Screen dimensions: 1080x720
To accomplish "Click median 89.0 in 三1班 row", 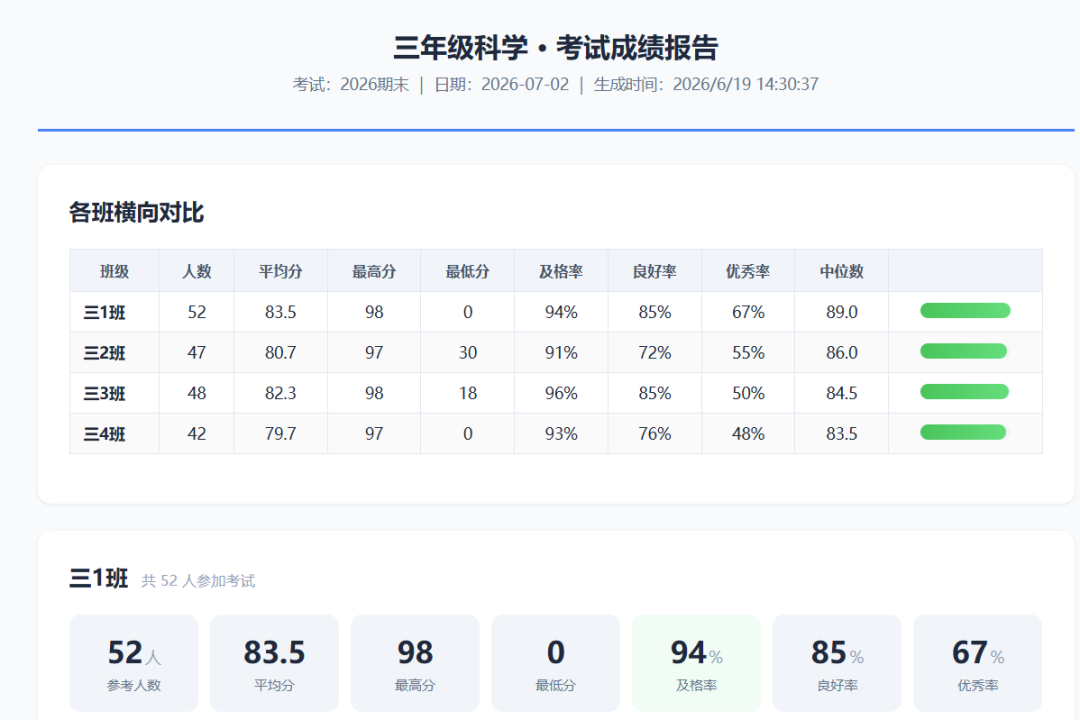I will (842, 312).
